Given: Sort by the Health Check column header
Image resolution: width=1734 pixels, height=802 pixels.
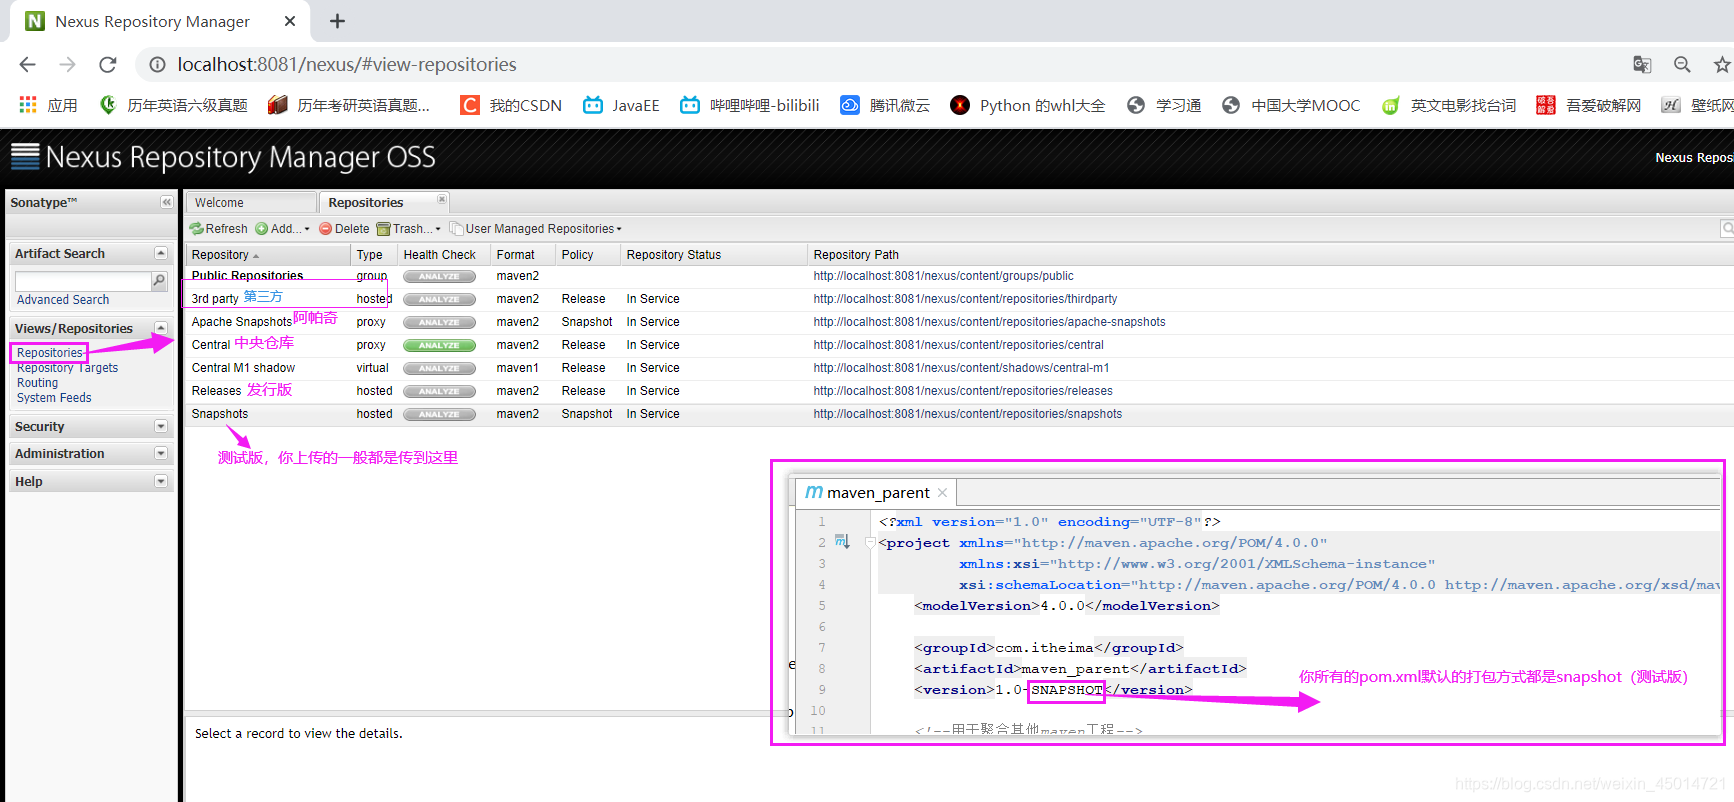Looking at the screenshot, I should coord(444,255).
